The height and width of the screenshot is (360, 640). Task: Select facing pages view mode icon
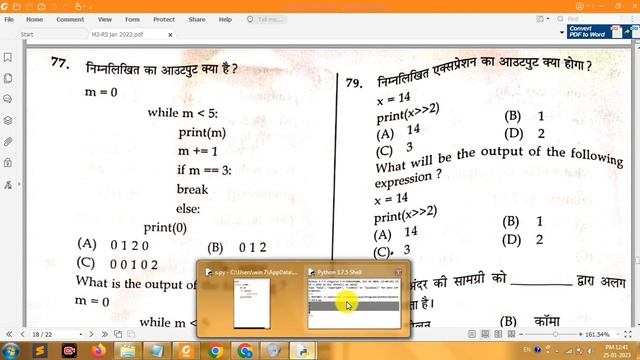pos(498,334)
